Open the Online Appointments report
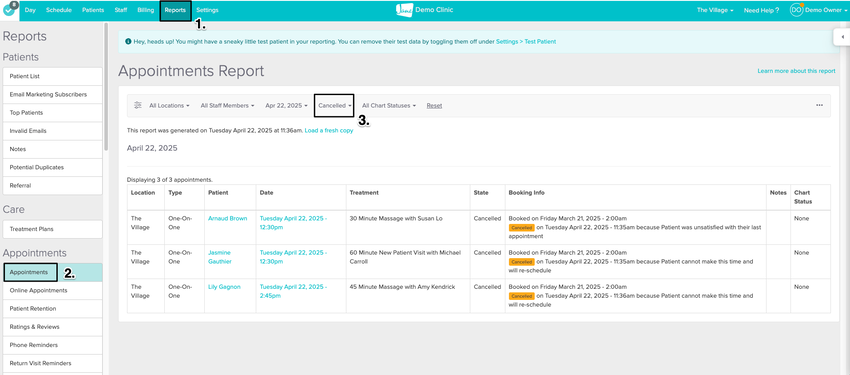850x375 pixels. pos(53,290)
